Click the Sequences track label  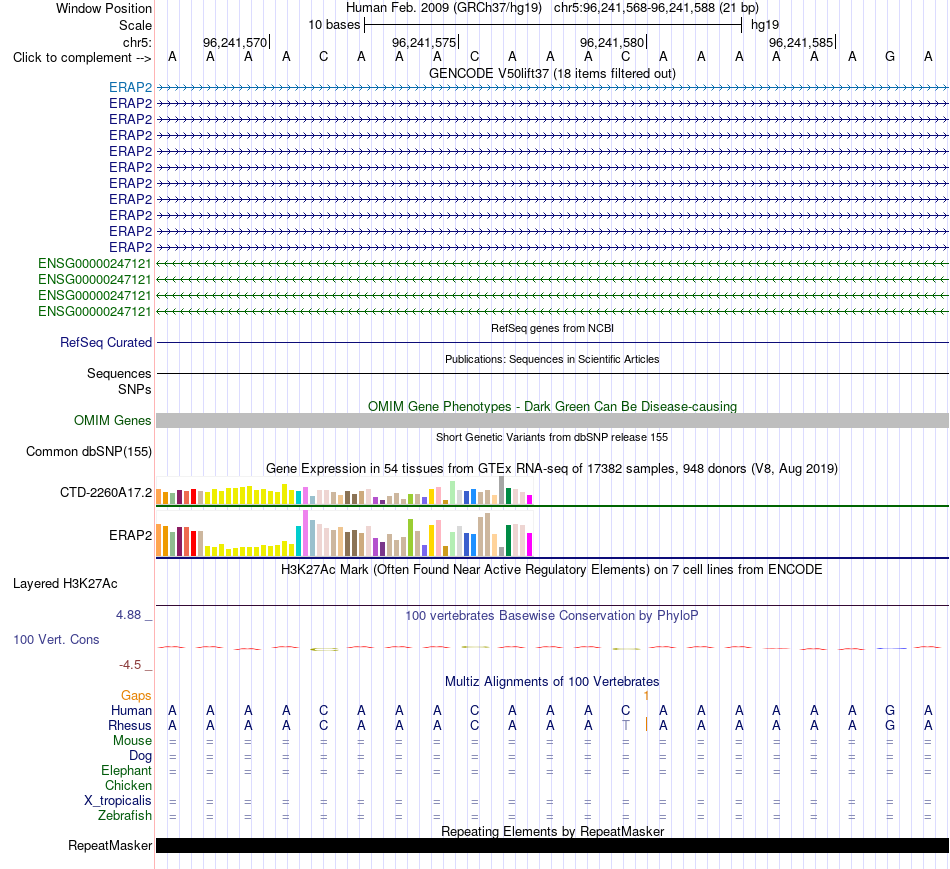coord(119,373)
